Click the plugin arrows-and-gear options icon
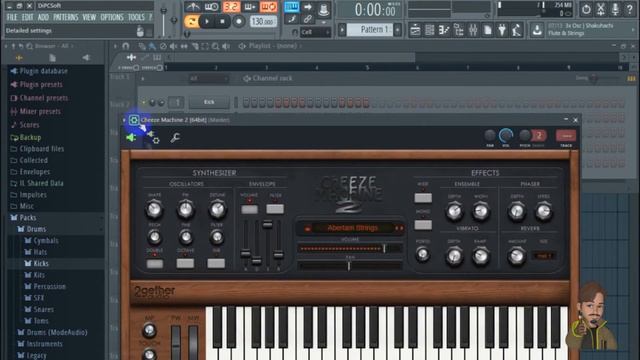 [153, 138]
